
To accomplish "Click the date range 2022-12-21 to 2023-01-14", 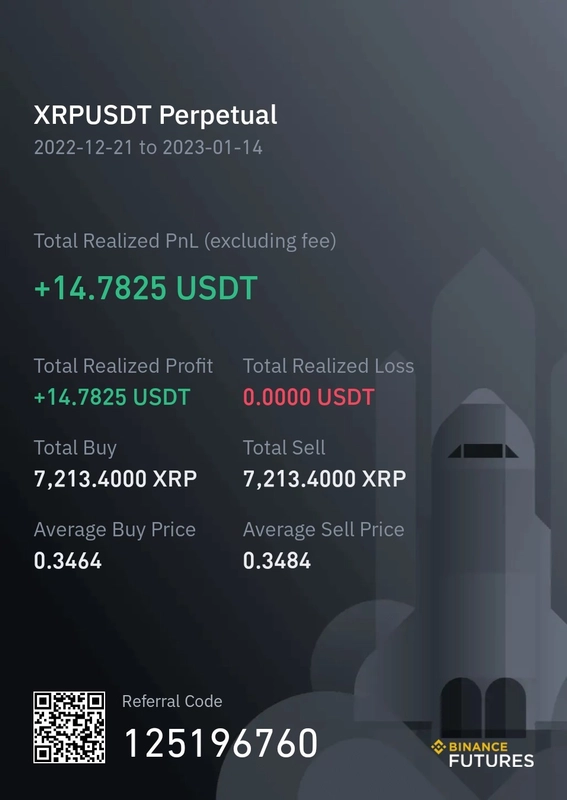I will pyautogui.click(x=148, y=148).
